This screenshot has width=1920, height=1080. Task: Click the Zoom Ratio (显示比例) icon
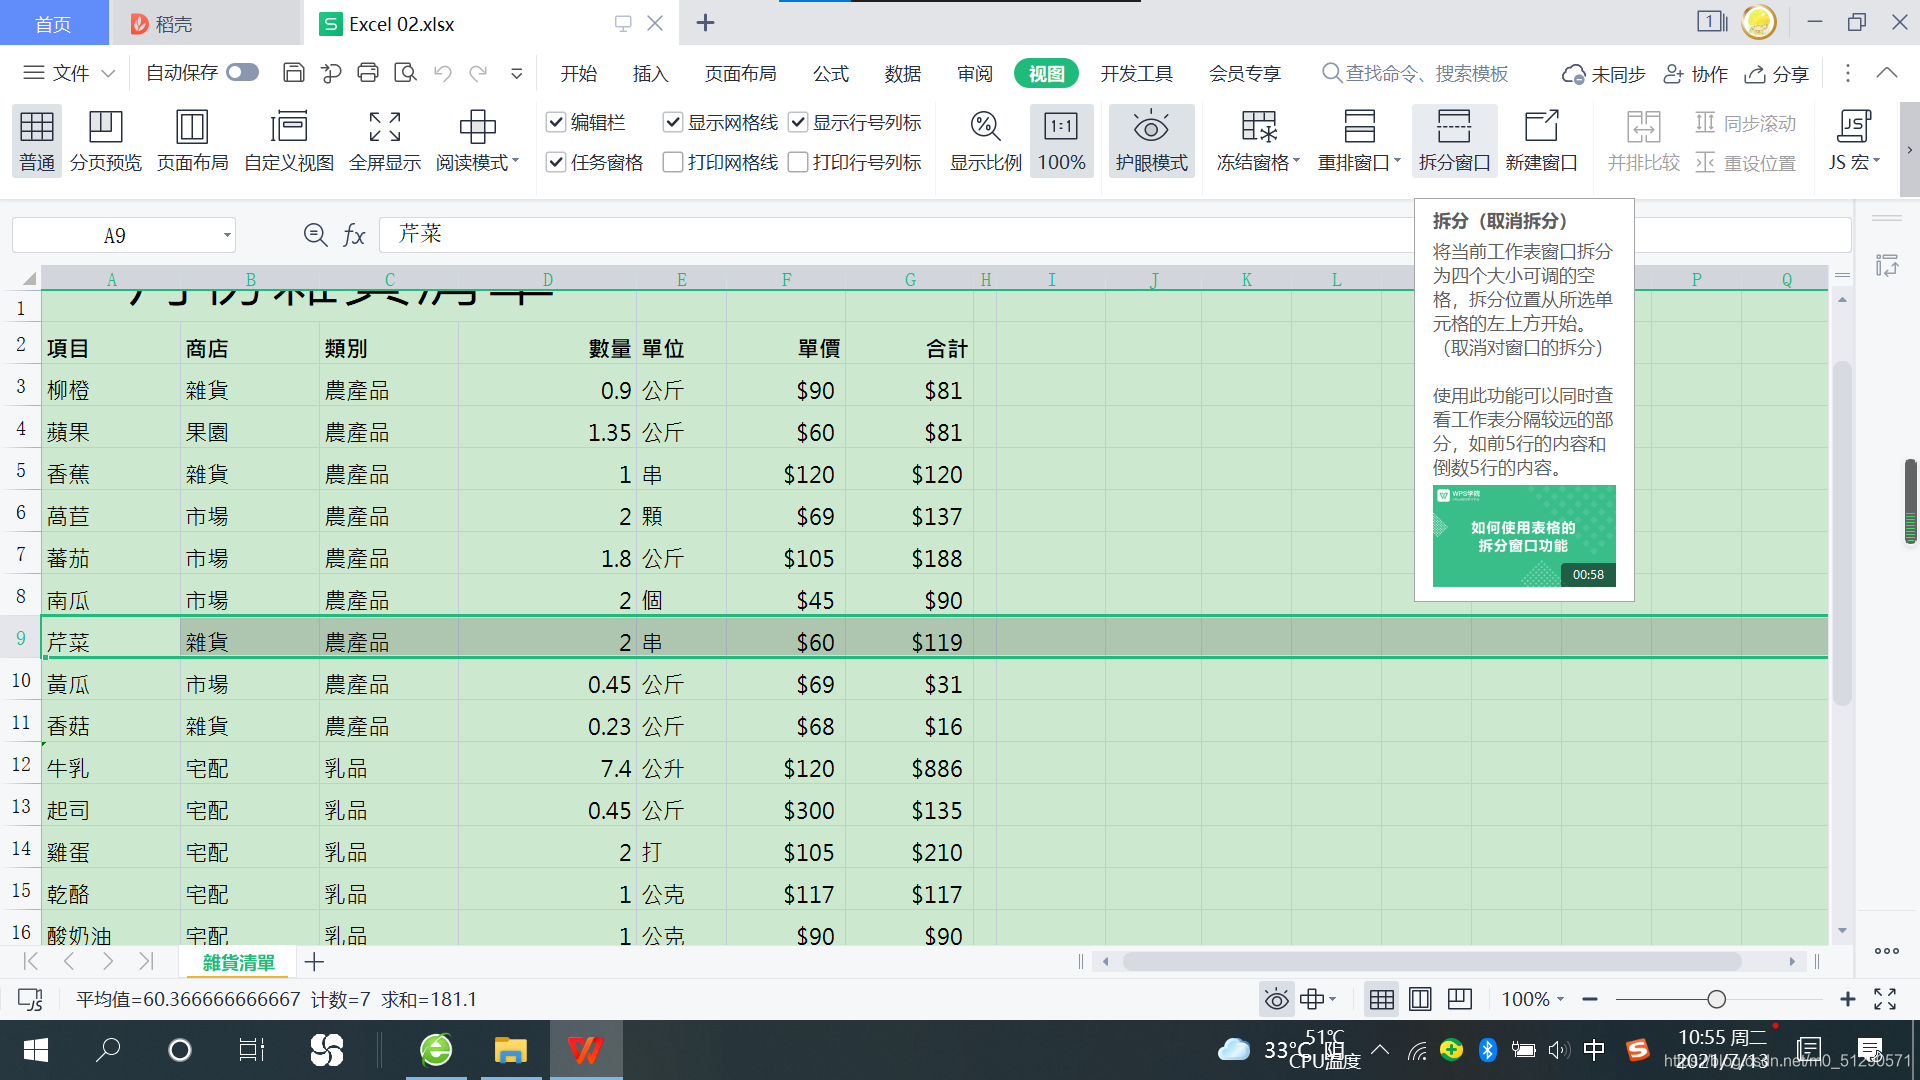click(985, 128)
